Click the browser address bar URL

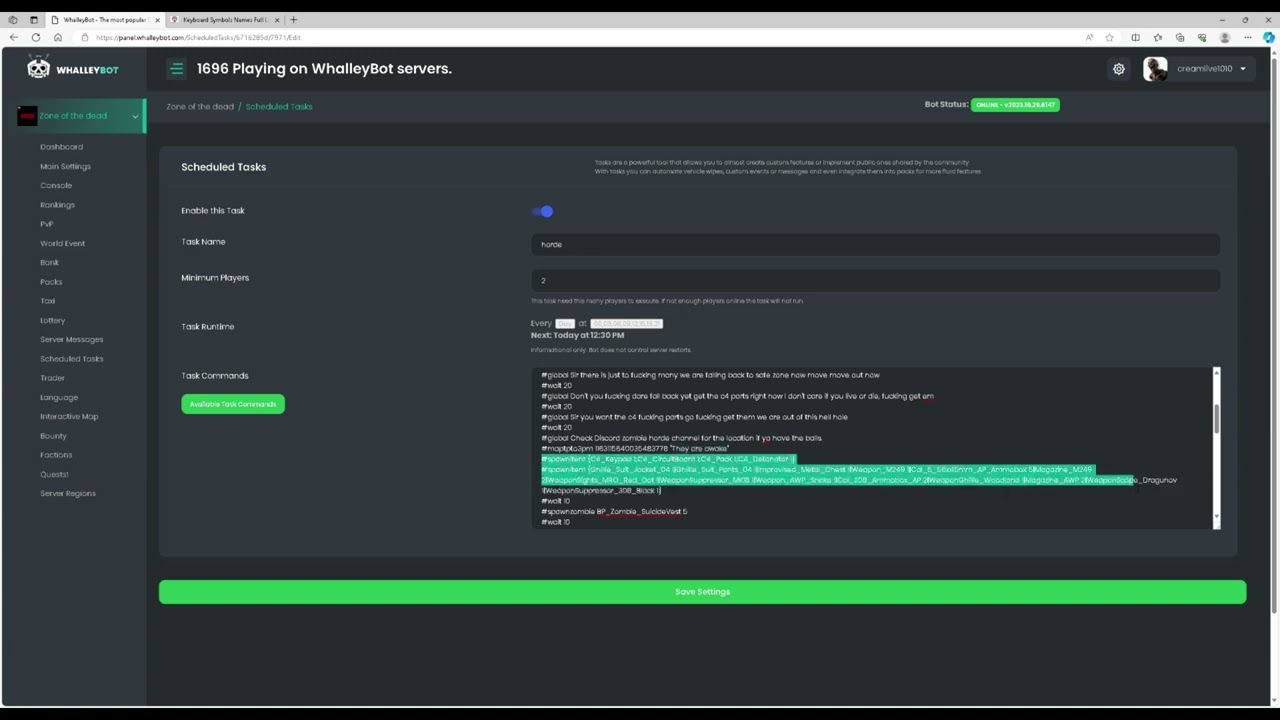click(198, 38)
